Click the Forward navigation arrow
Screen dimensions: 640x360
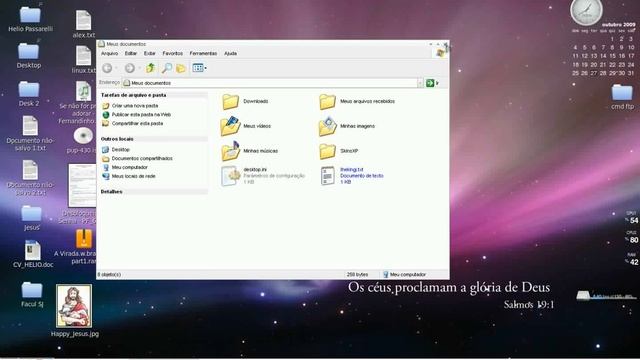(x=129, y=68)
